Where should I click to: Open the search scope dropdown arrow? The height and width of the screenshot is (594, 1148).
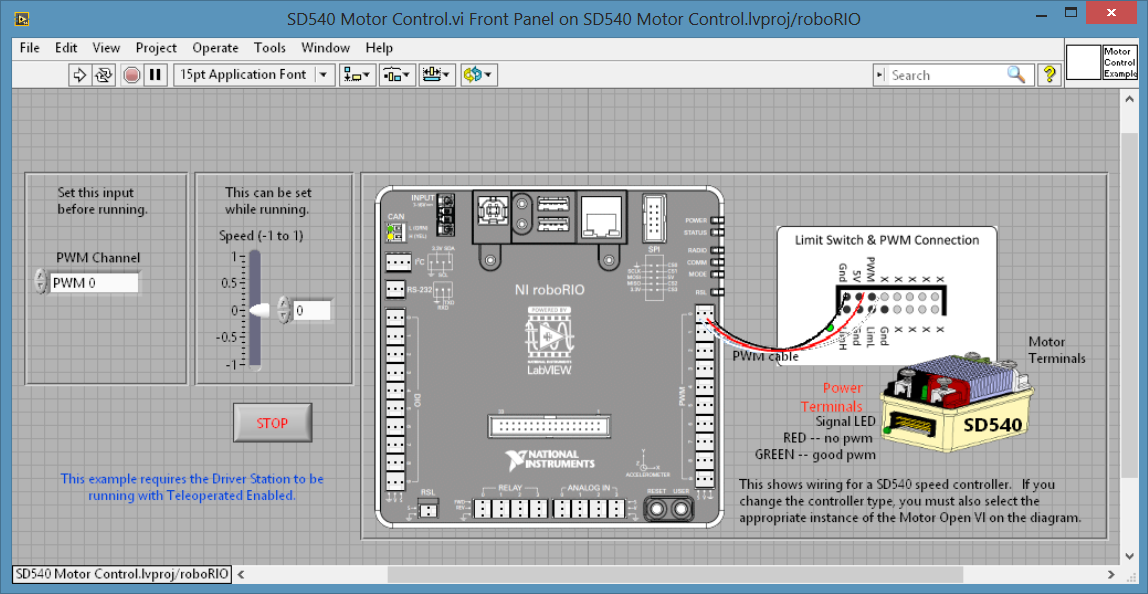879,74
